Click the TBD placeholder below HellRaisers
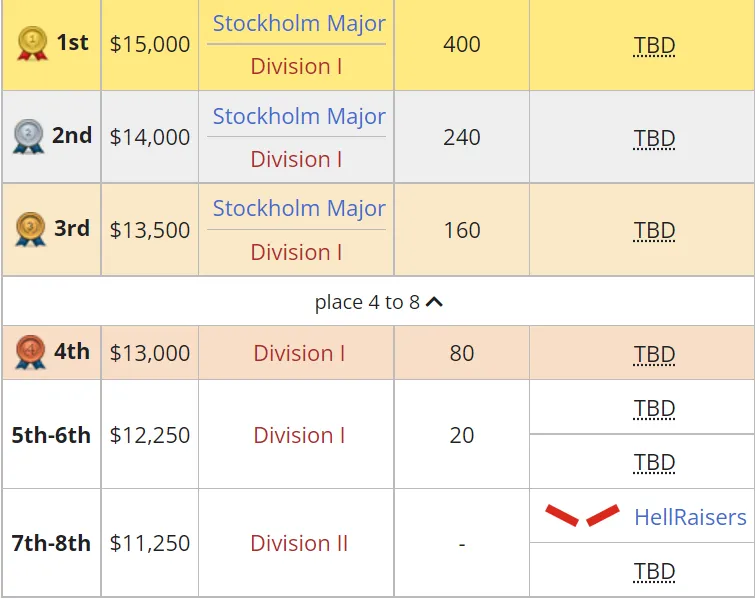755x599 pixels. 654,571
